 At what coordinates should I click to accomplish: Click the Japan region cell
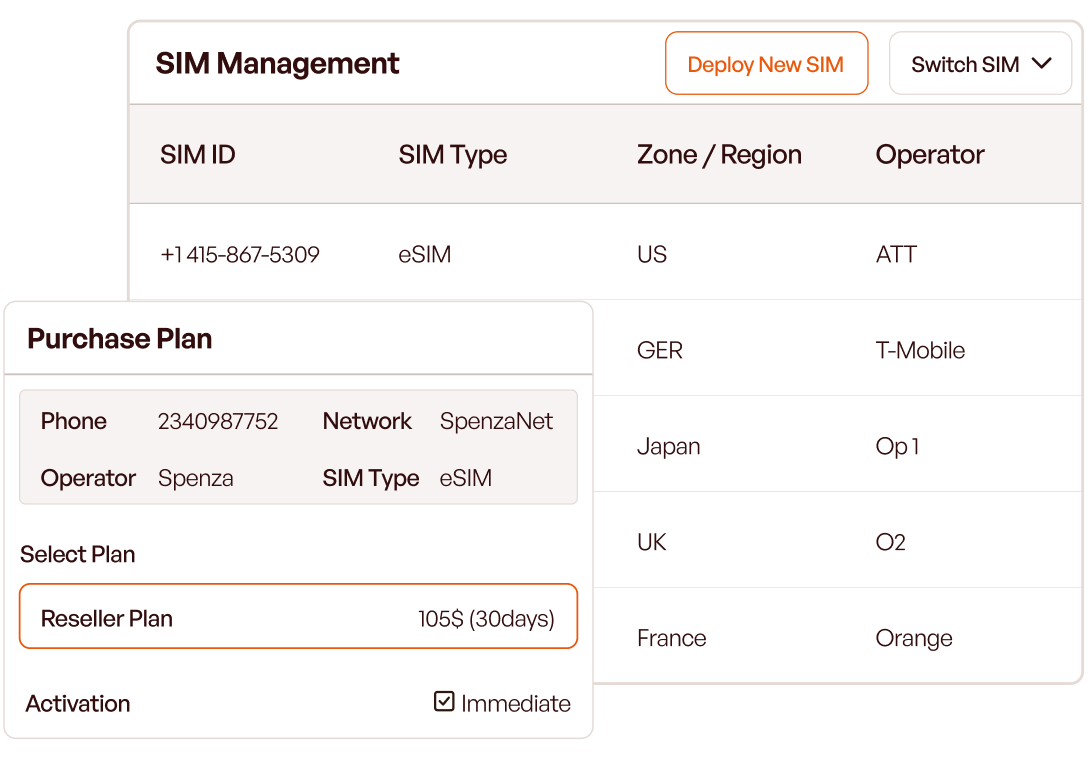668,447
